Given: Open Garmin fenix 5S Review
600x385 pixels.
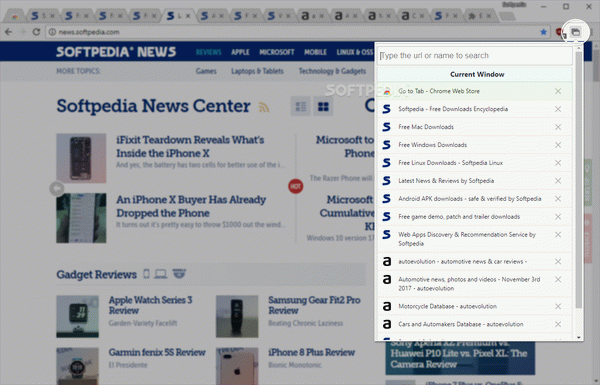Looking at the screenshot, I should 157,352.
